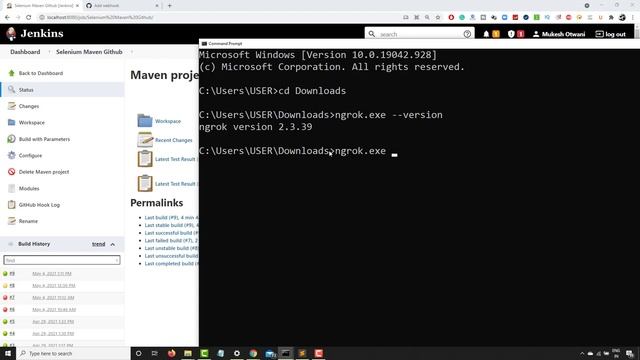Click the Changes notepad icon
Image resolution: width=640 pixels, height=360 pixels.
tap(11, 106)
